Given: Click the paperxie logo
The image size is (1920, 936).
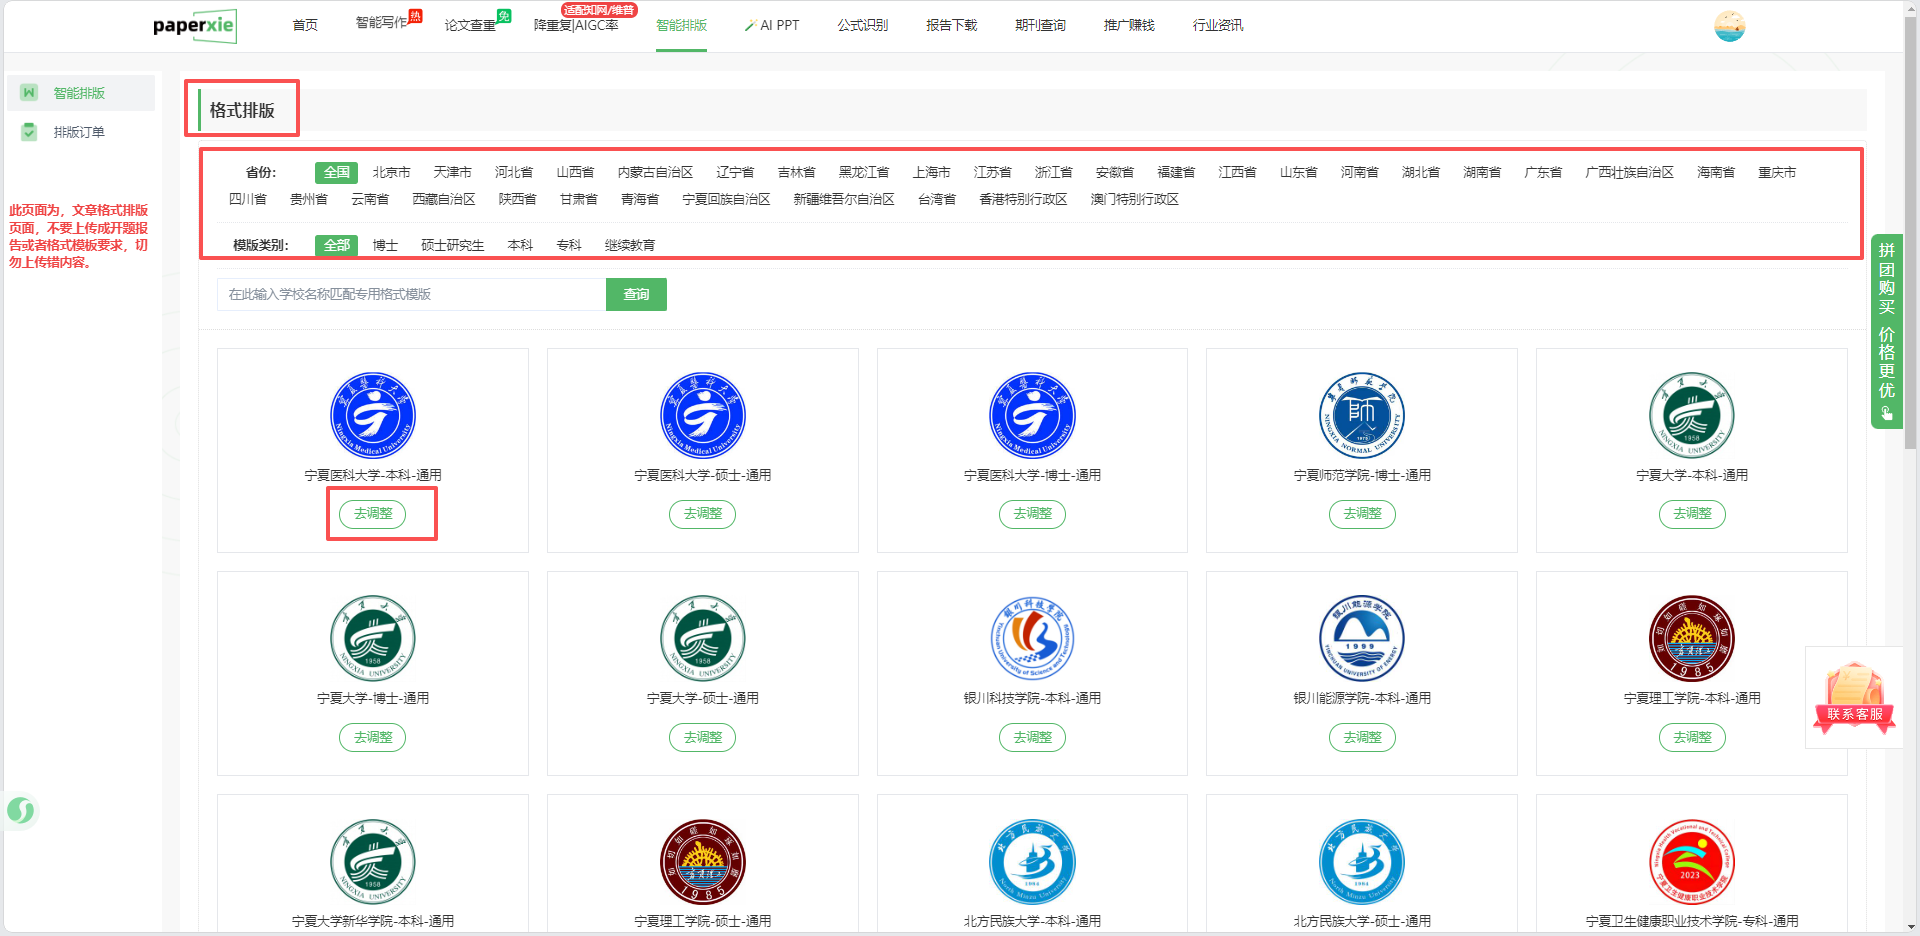Looking at the screenshot, I should pos(194,25).
